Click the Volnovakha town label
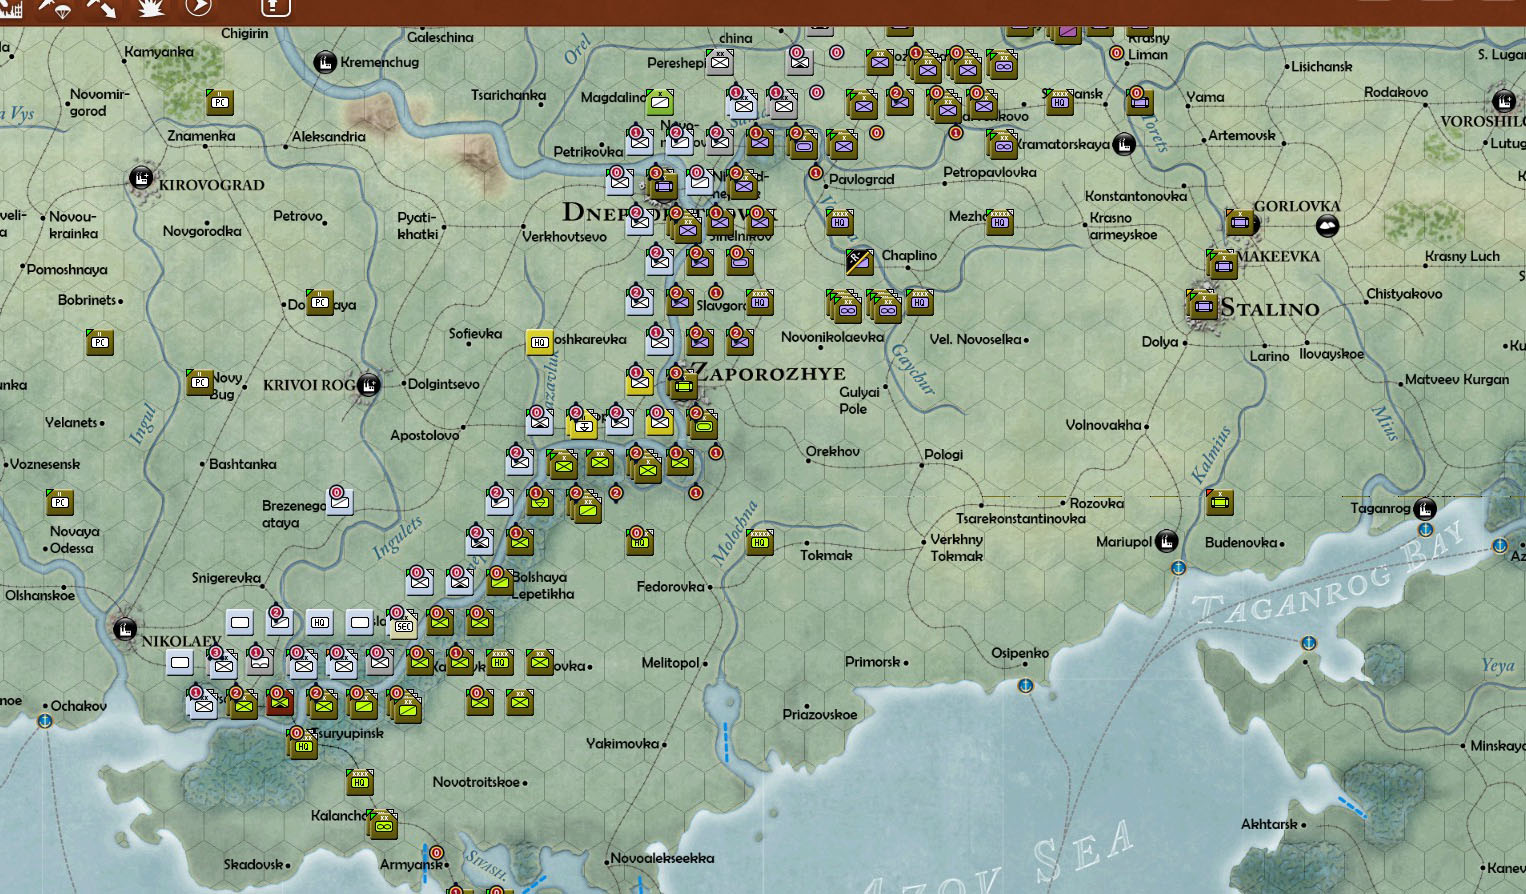1526x894 pixels. [1103, 425]
